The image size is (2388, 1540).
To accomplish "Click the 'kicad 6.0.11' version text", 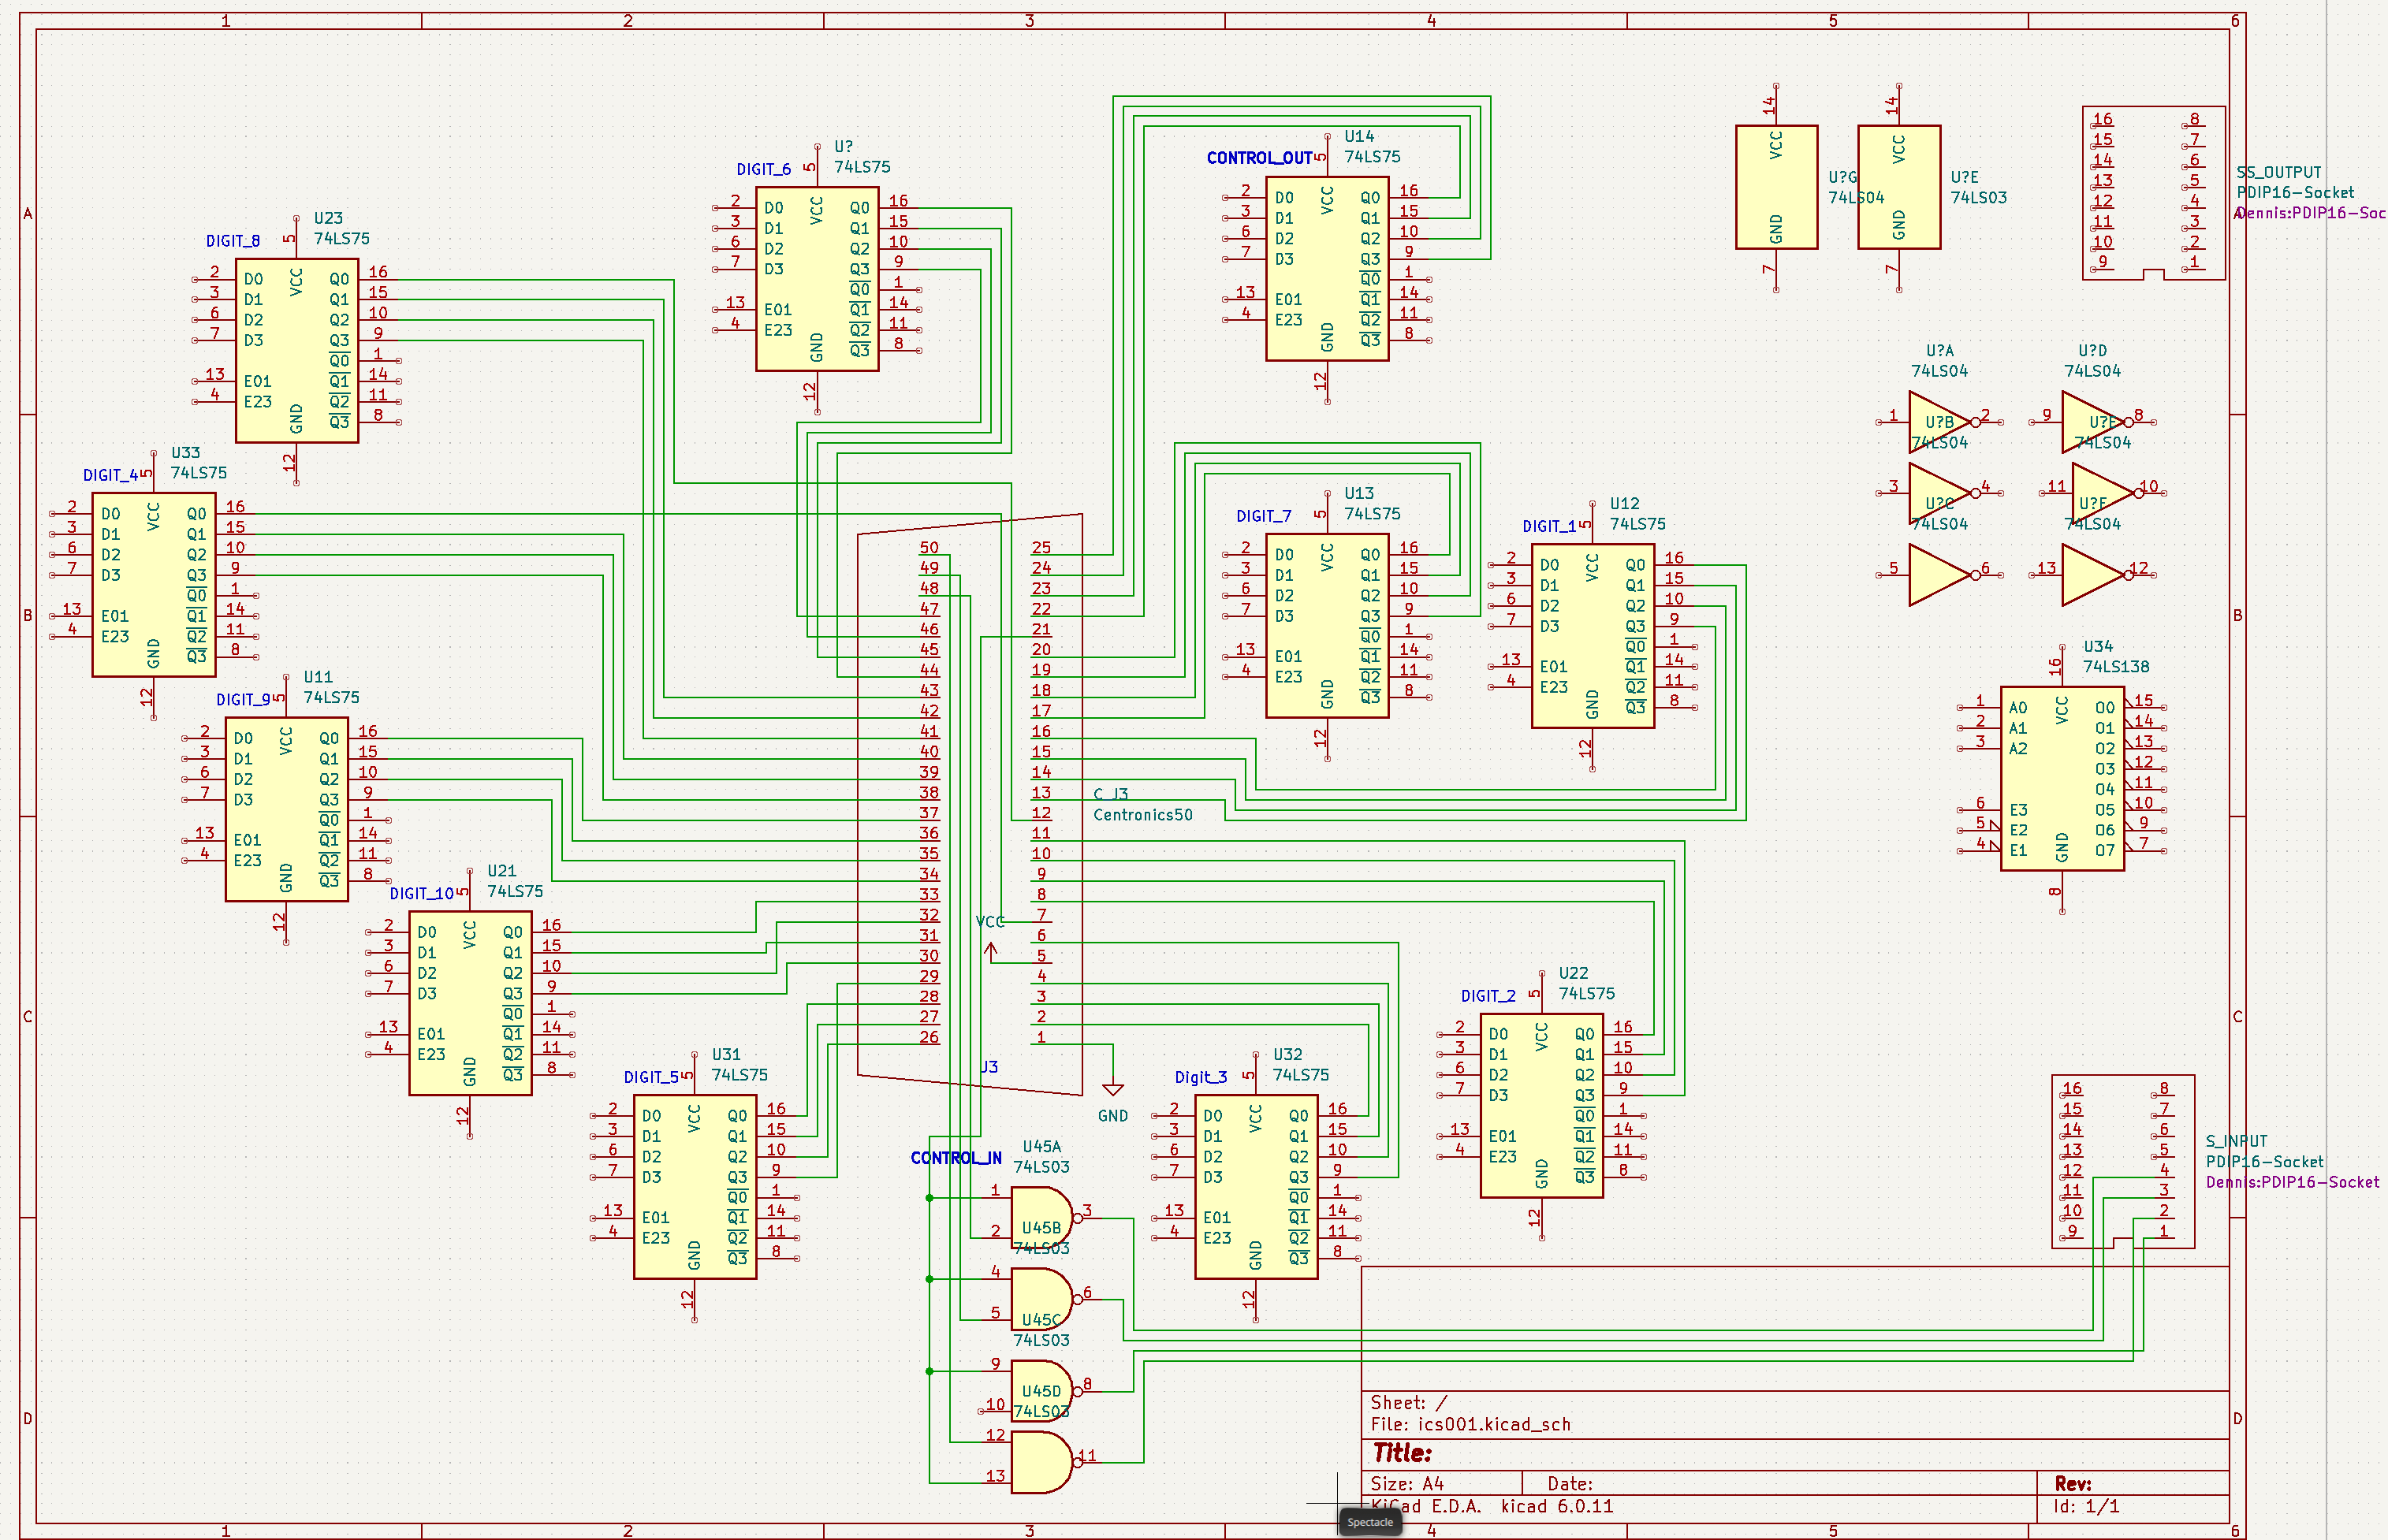I will click(x=1557, y=1506).
